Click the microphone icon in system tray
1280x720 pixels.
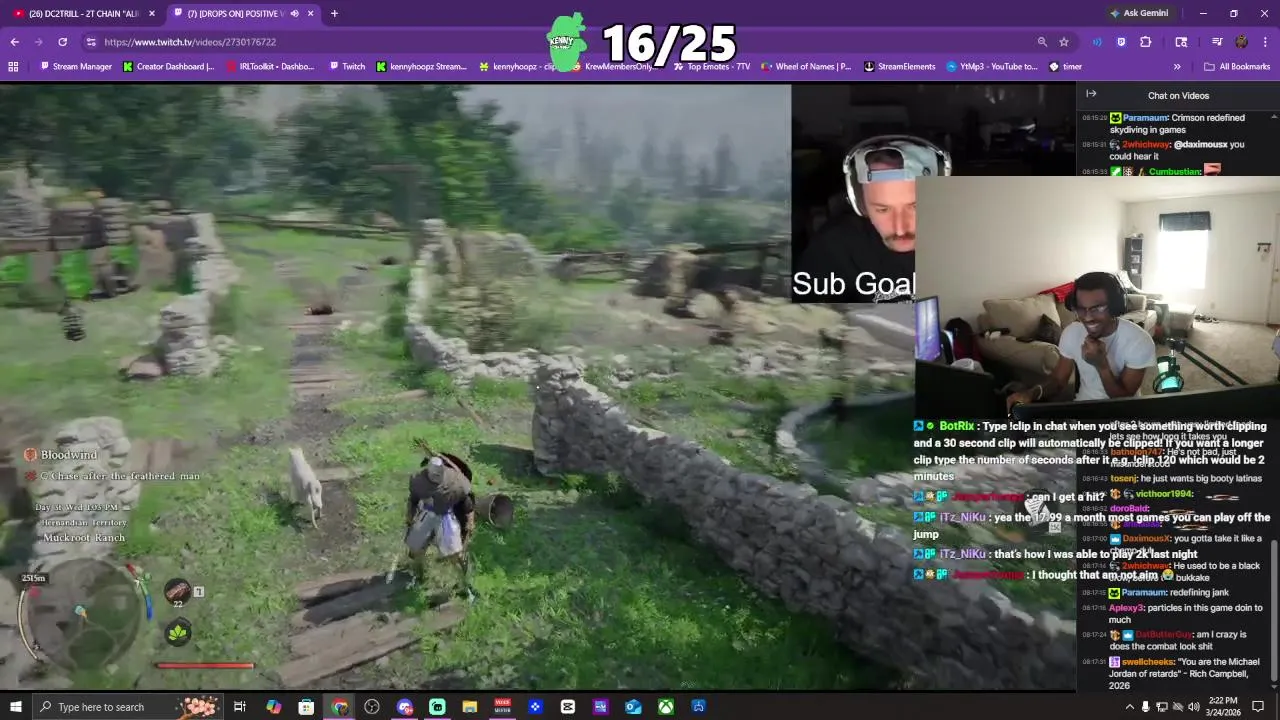click(x=1146, y=707)
